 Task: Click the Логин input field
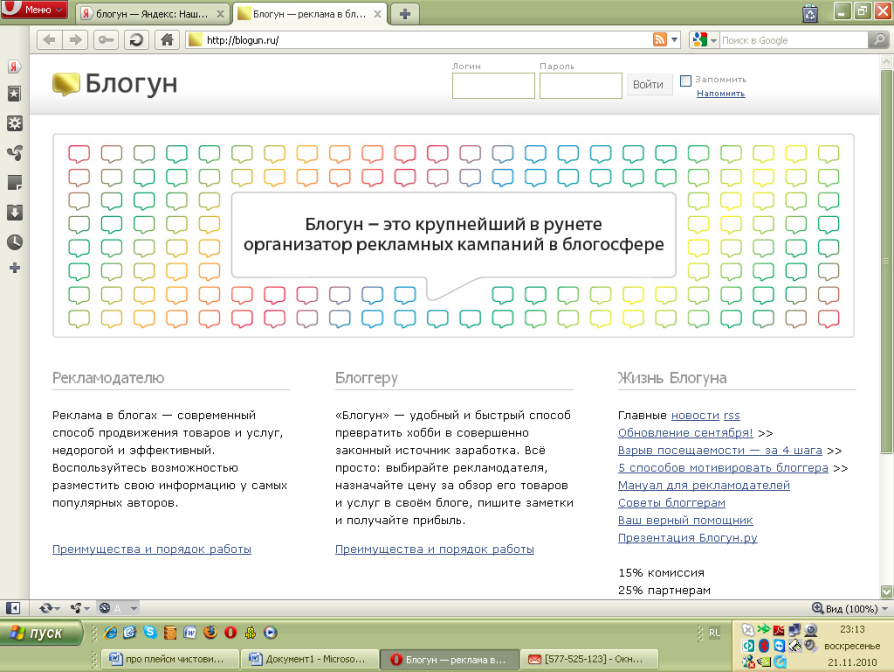click(x=493, y=85)
